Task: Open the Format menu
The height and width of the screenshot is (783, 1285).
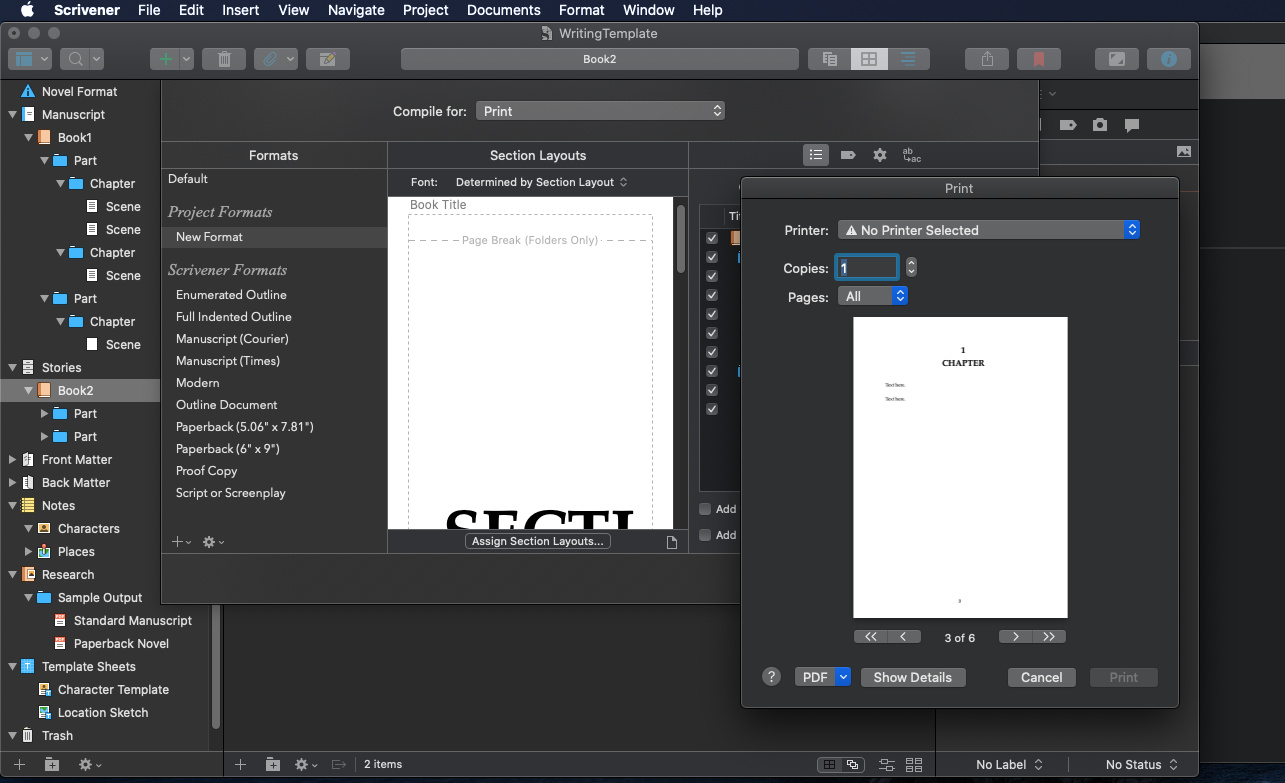Action: pos(582,10)
